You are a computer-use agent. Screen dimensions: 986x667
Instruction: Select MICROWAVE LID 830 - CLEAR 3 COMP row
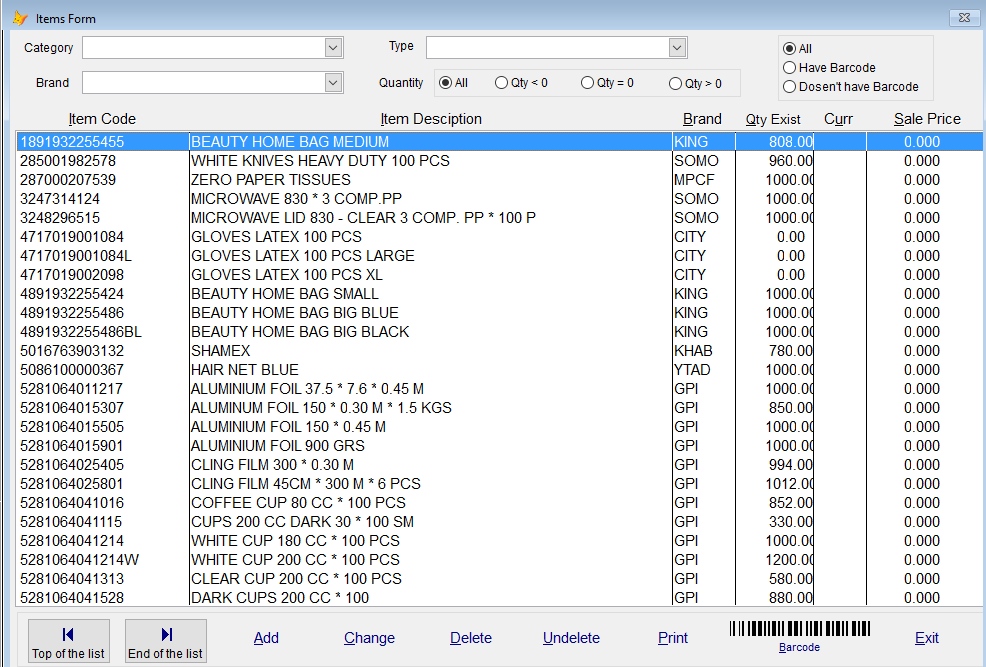coord(500,218)
